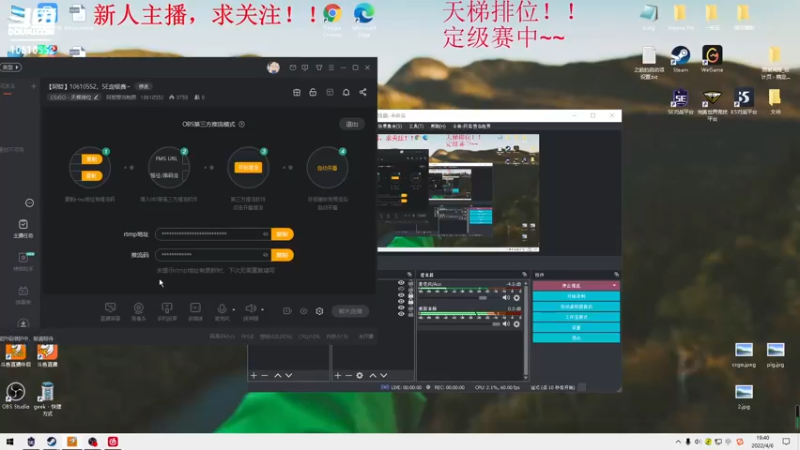
Task: Click the share icon in Douyu streamer header
Action: tap(363, 92)
